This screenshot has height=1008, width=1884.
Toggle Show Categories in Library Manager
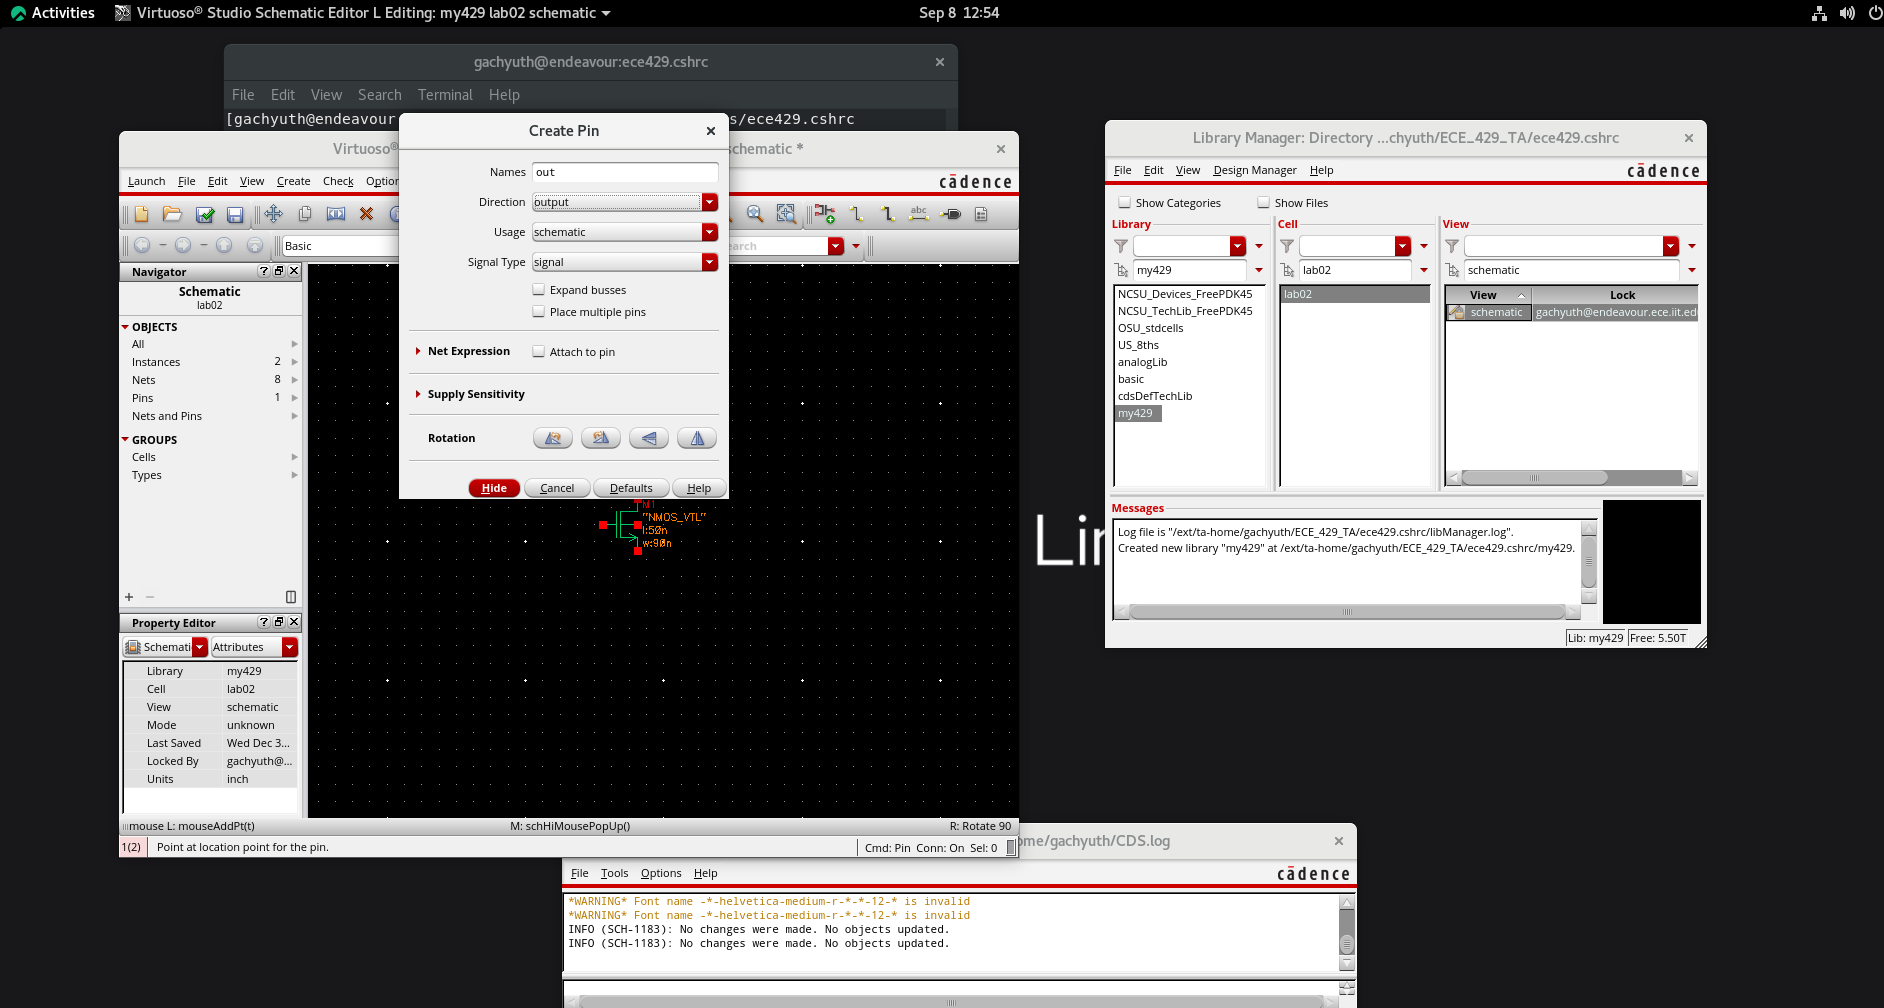(1125, 203)
